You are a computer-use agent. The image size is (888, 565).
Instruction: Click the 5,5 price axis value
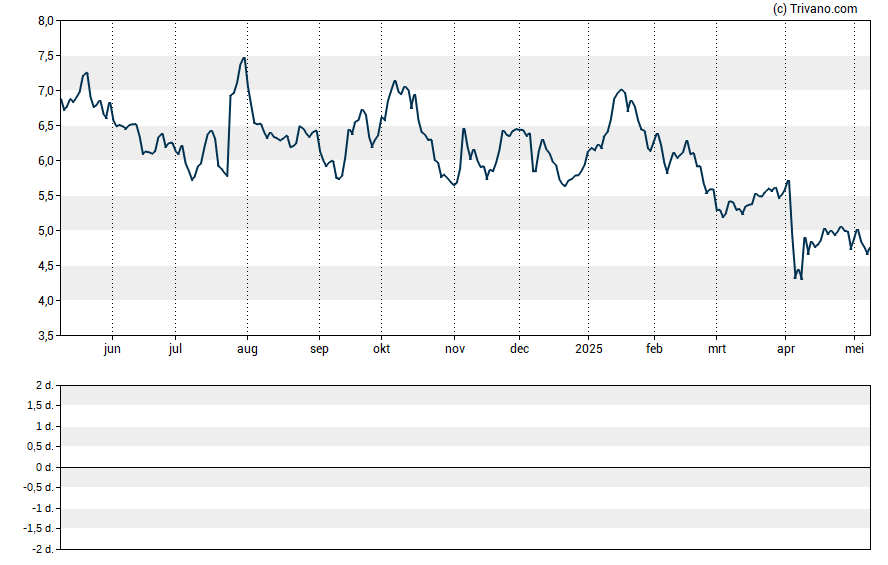click(46, 196)
